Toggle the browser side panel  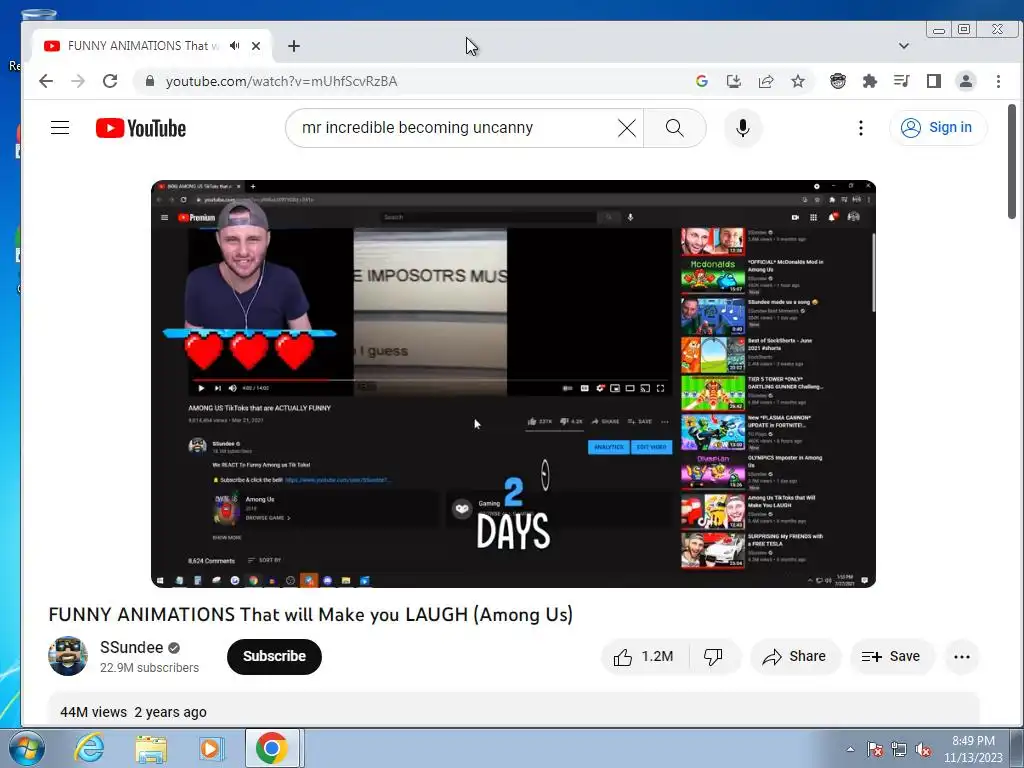934,81
